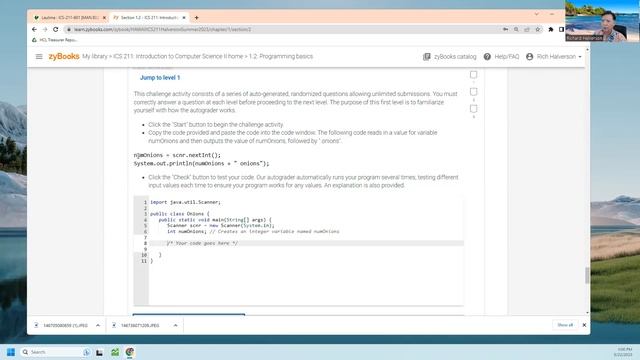Click the System.out.println sample code line
This screenshot has height=360, width=640.
click(201, 163)
